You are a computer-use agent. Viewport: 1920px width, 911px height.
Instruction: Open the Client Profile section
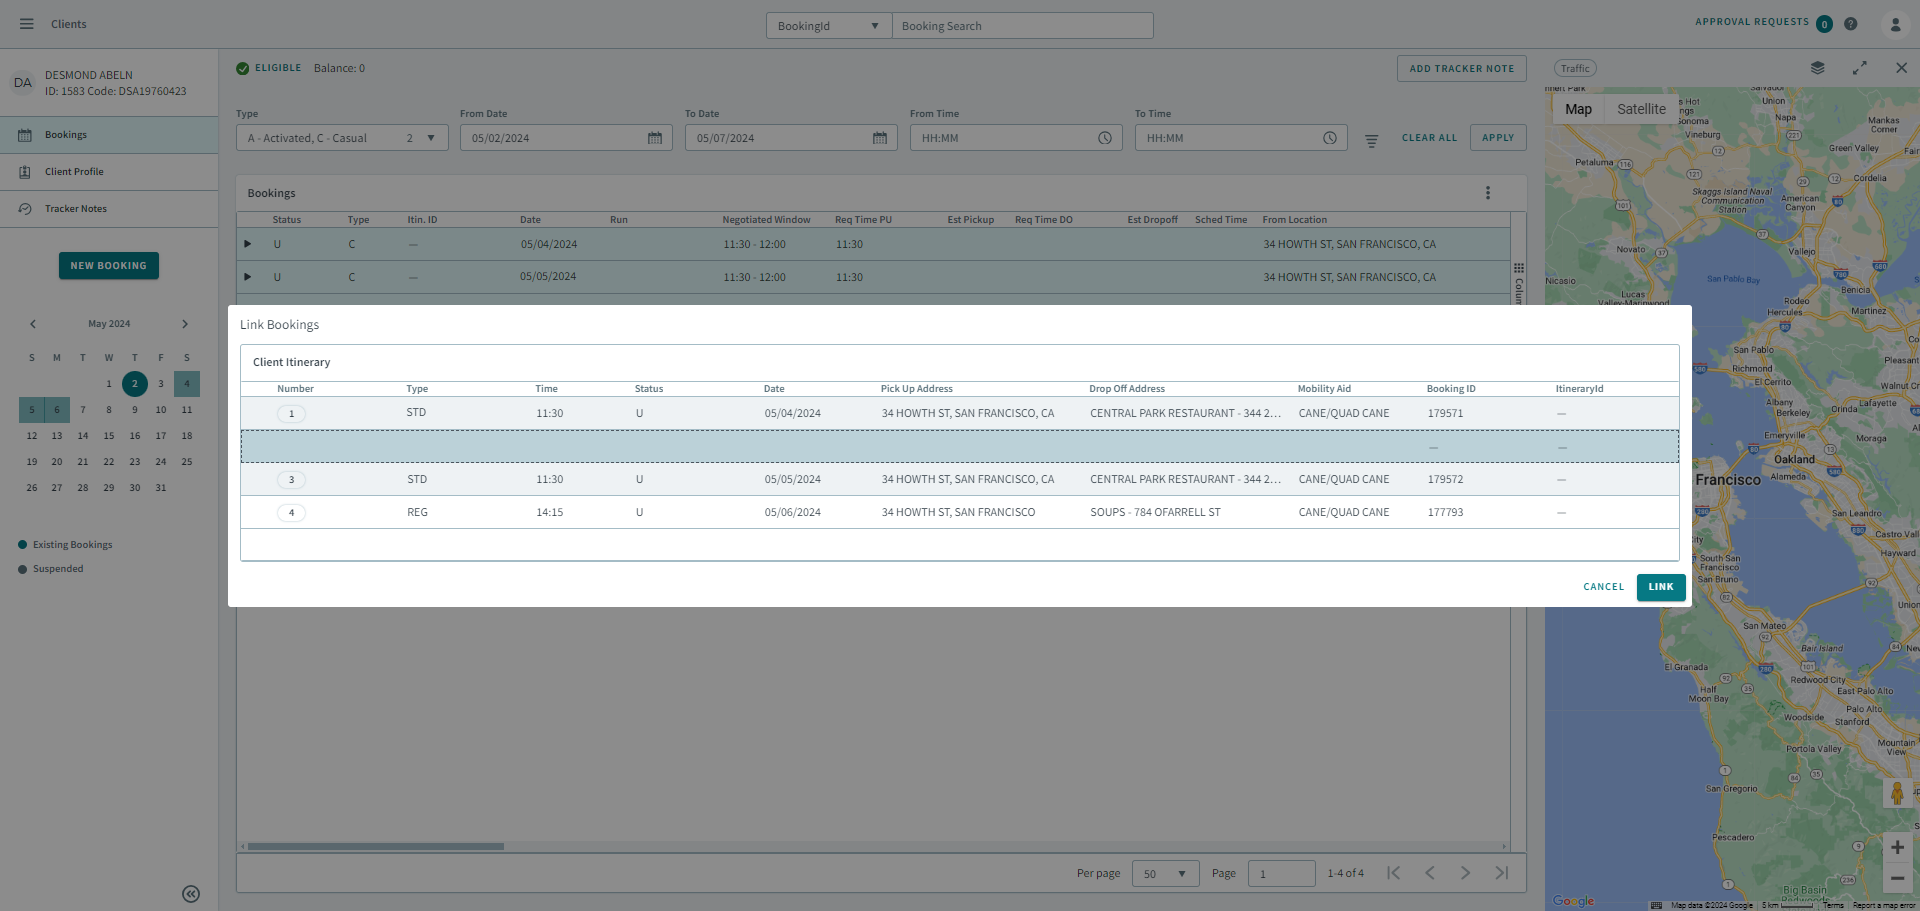coord(75,171)
